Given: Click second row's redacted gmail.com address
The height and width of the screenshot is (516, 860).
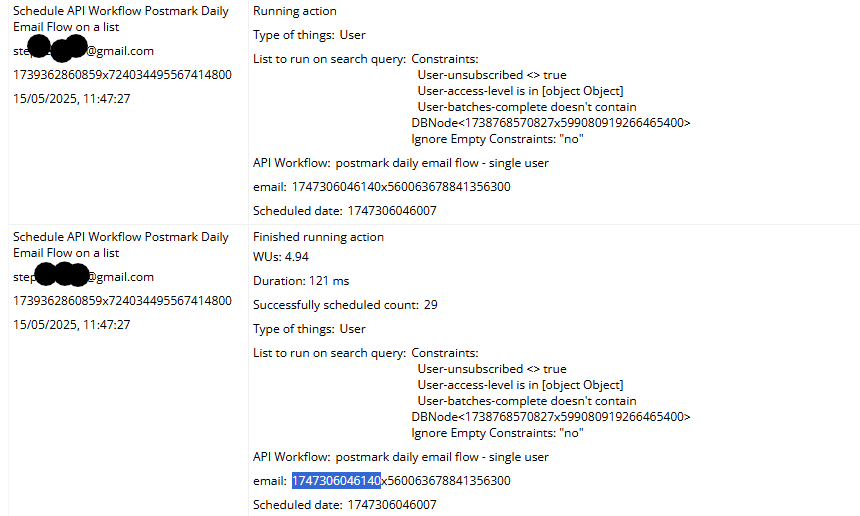Looking at the screenshot, I should coord(83,277).
